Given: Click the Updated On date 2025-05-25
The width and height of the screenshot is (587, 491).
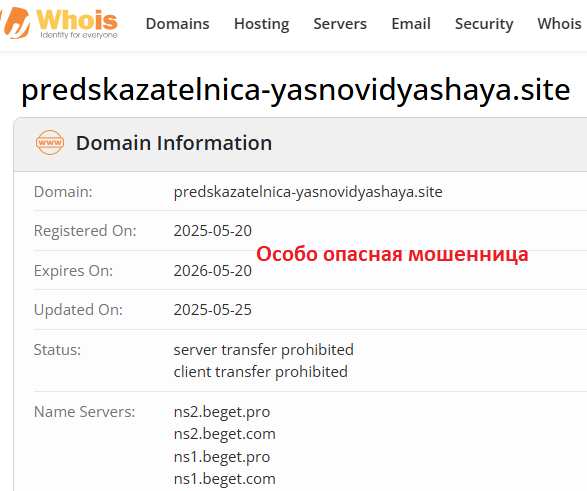Looking at the screenshot, I should tap(213, 310).
